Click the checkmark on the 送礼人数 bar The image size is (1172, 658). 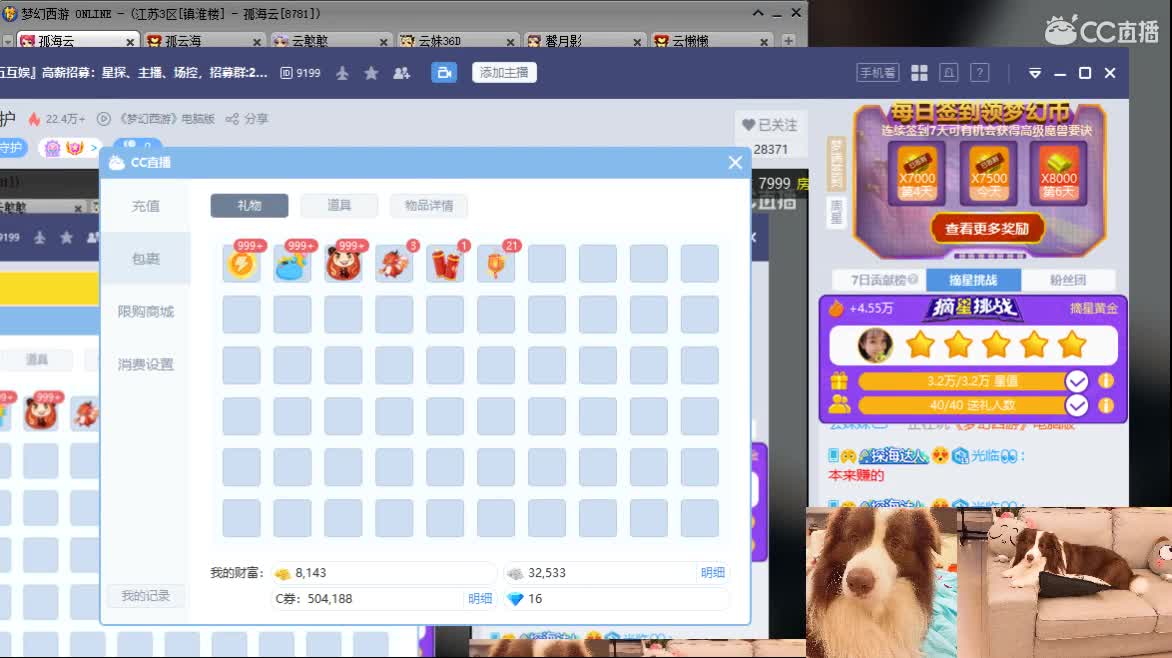(x=1076, y=405)
